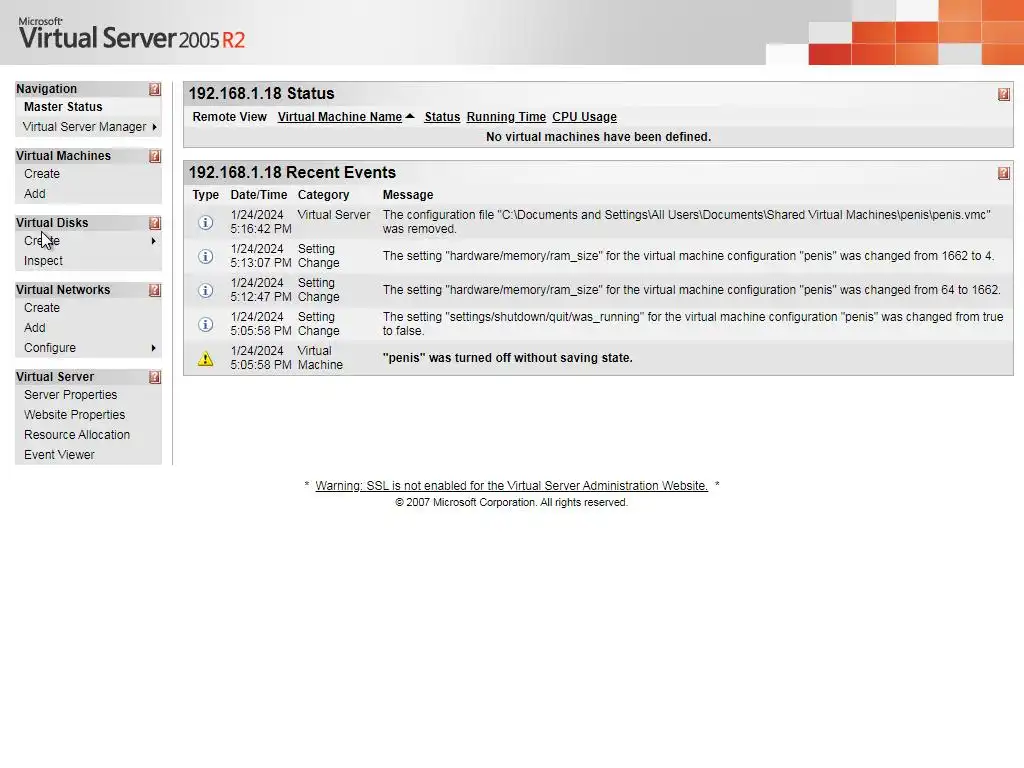Screen dimensions: 1024x768
Task: Open Master Status page
Action: tap(63, 107)
